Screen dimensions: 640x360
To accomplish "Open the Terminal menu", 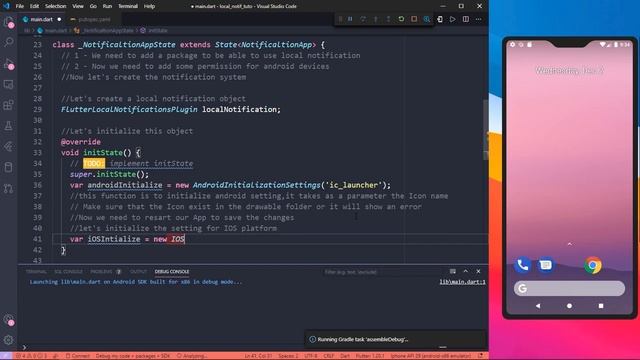I will pyautogui.click(x=128, y=6).
